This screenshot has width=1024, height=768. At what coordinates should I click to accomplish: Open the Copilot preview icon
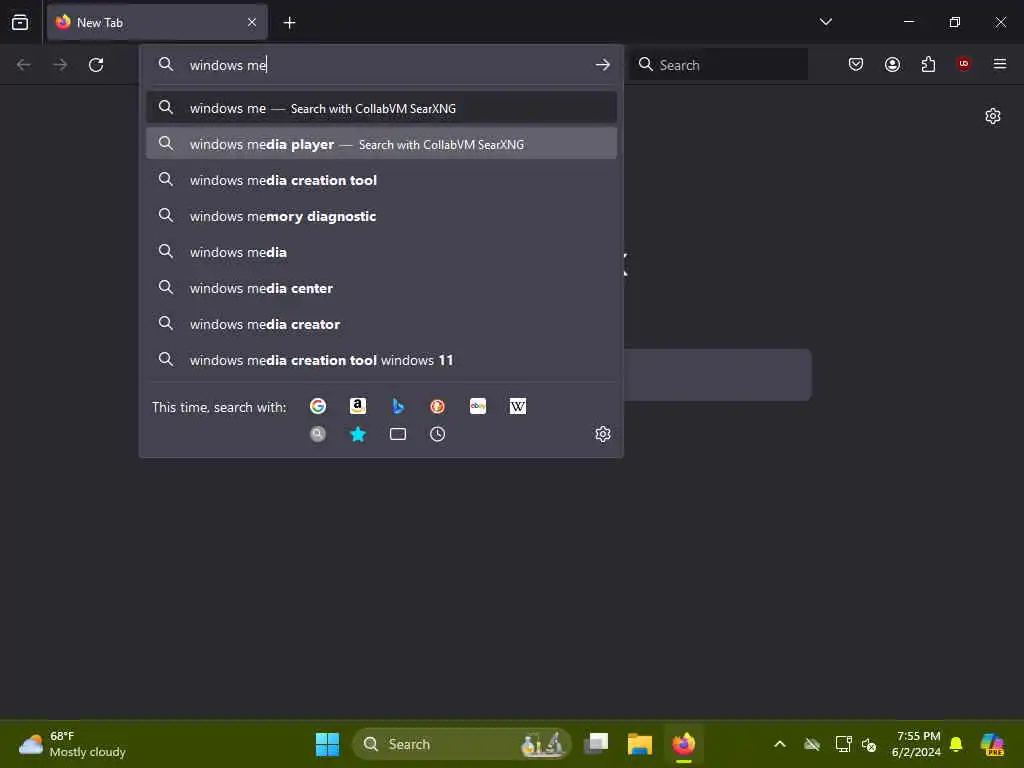coord(992,744)
